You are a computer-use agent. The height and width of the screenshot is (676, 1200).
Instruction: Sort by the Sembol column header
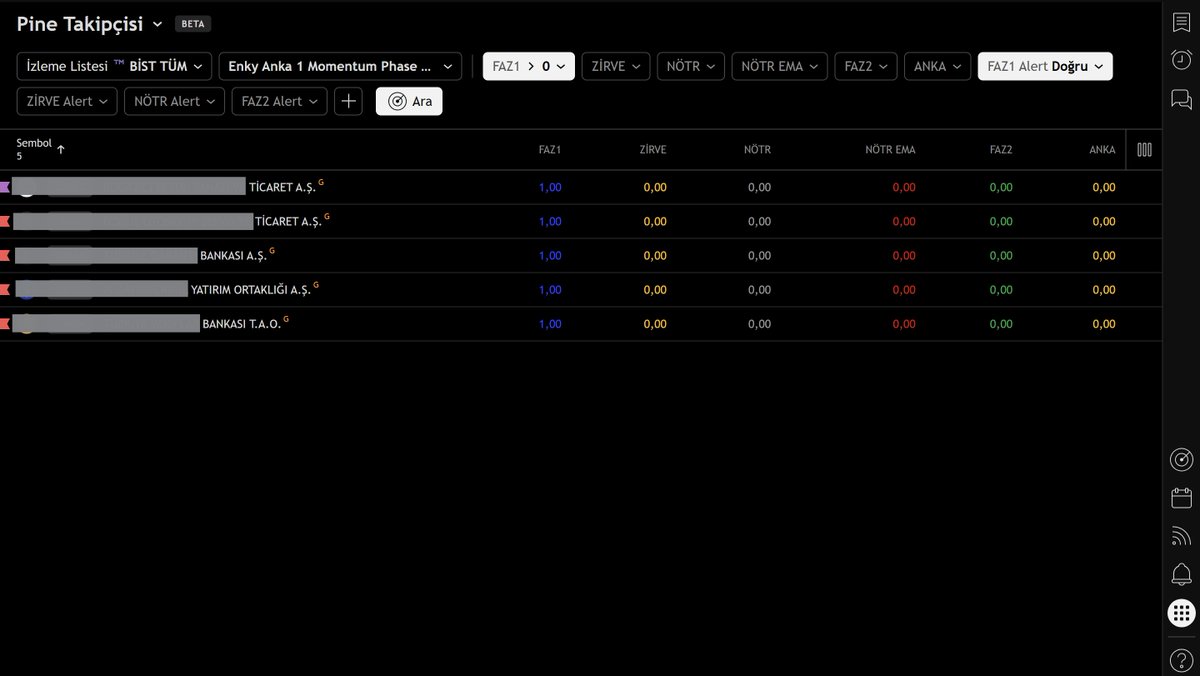point(34,143)
